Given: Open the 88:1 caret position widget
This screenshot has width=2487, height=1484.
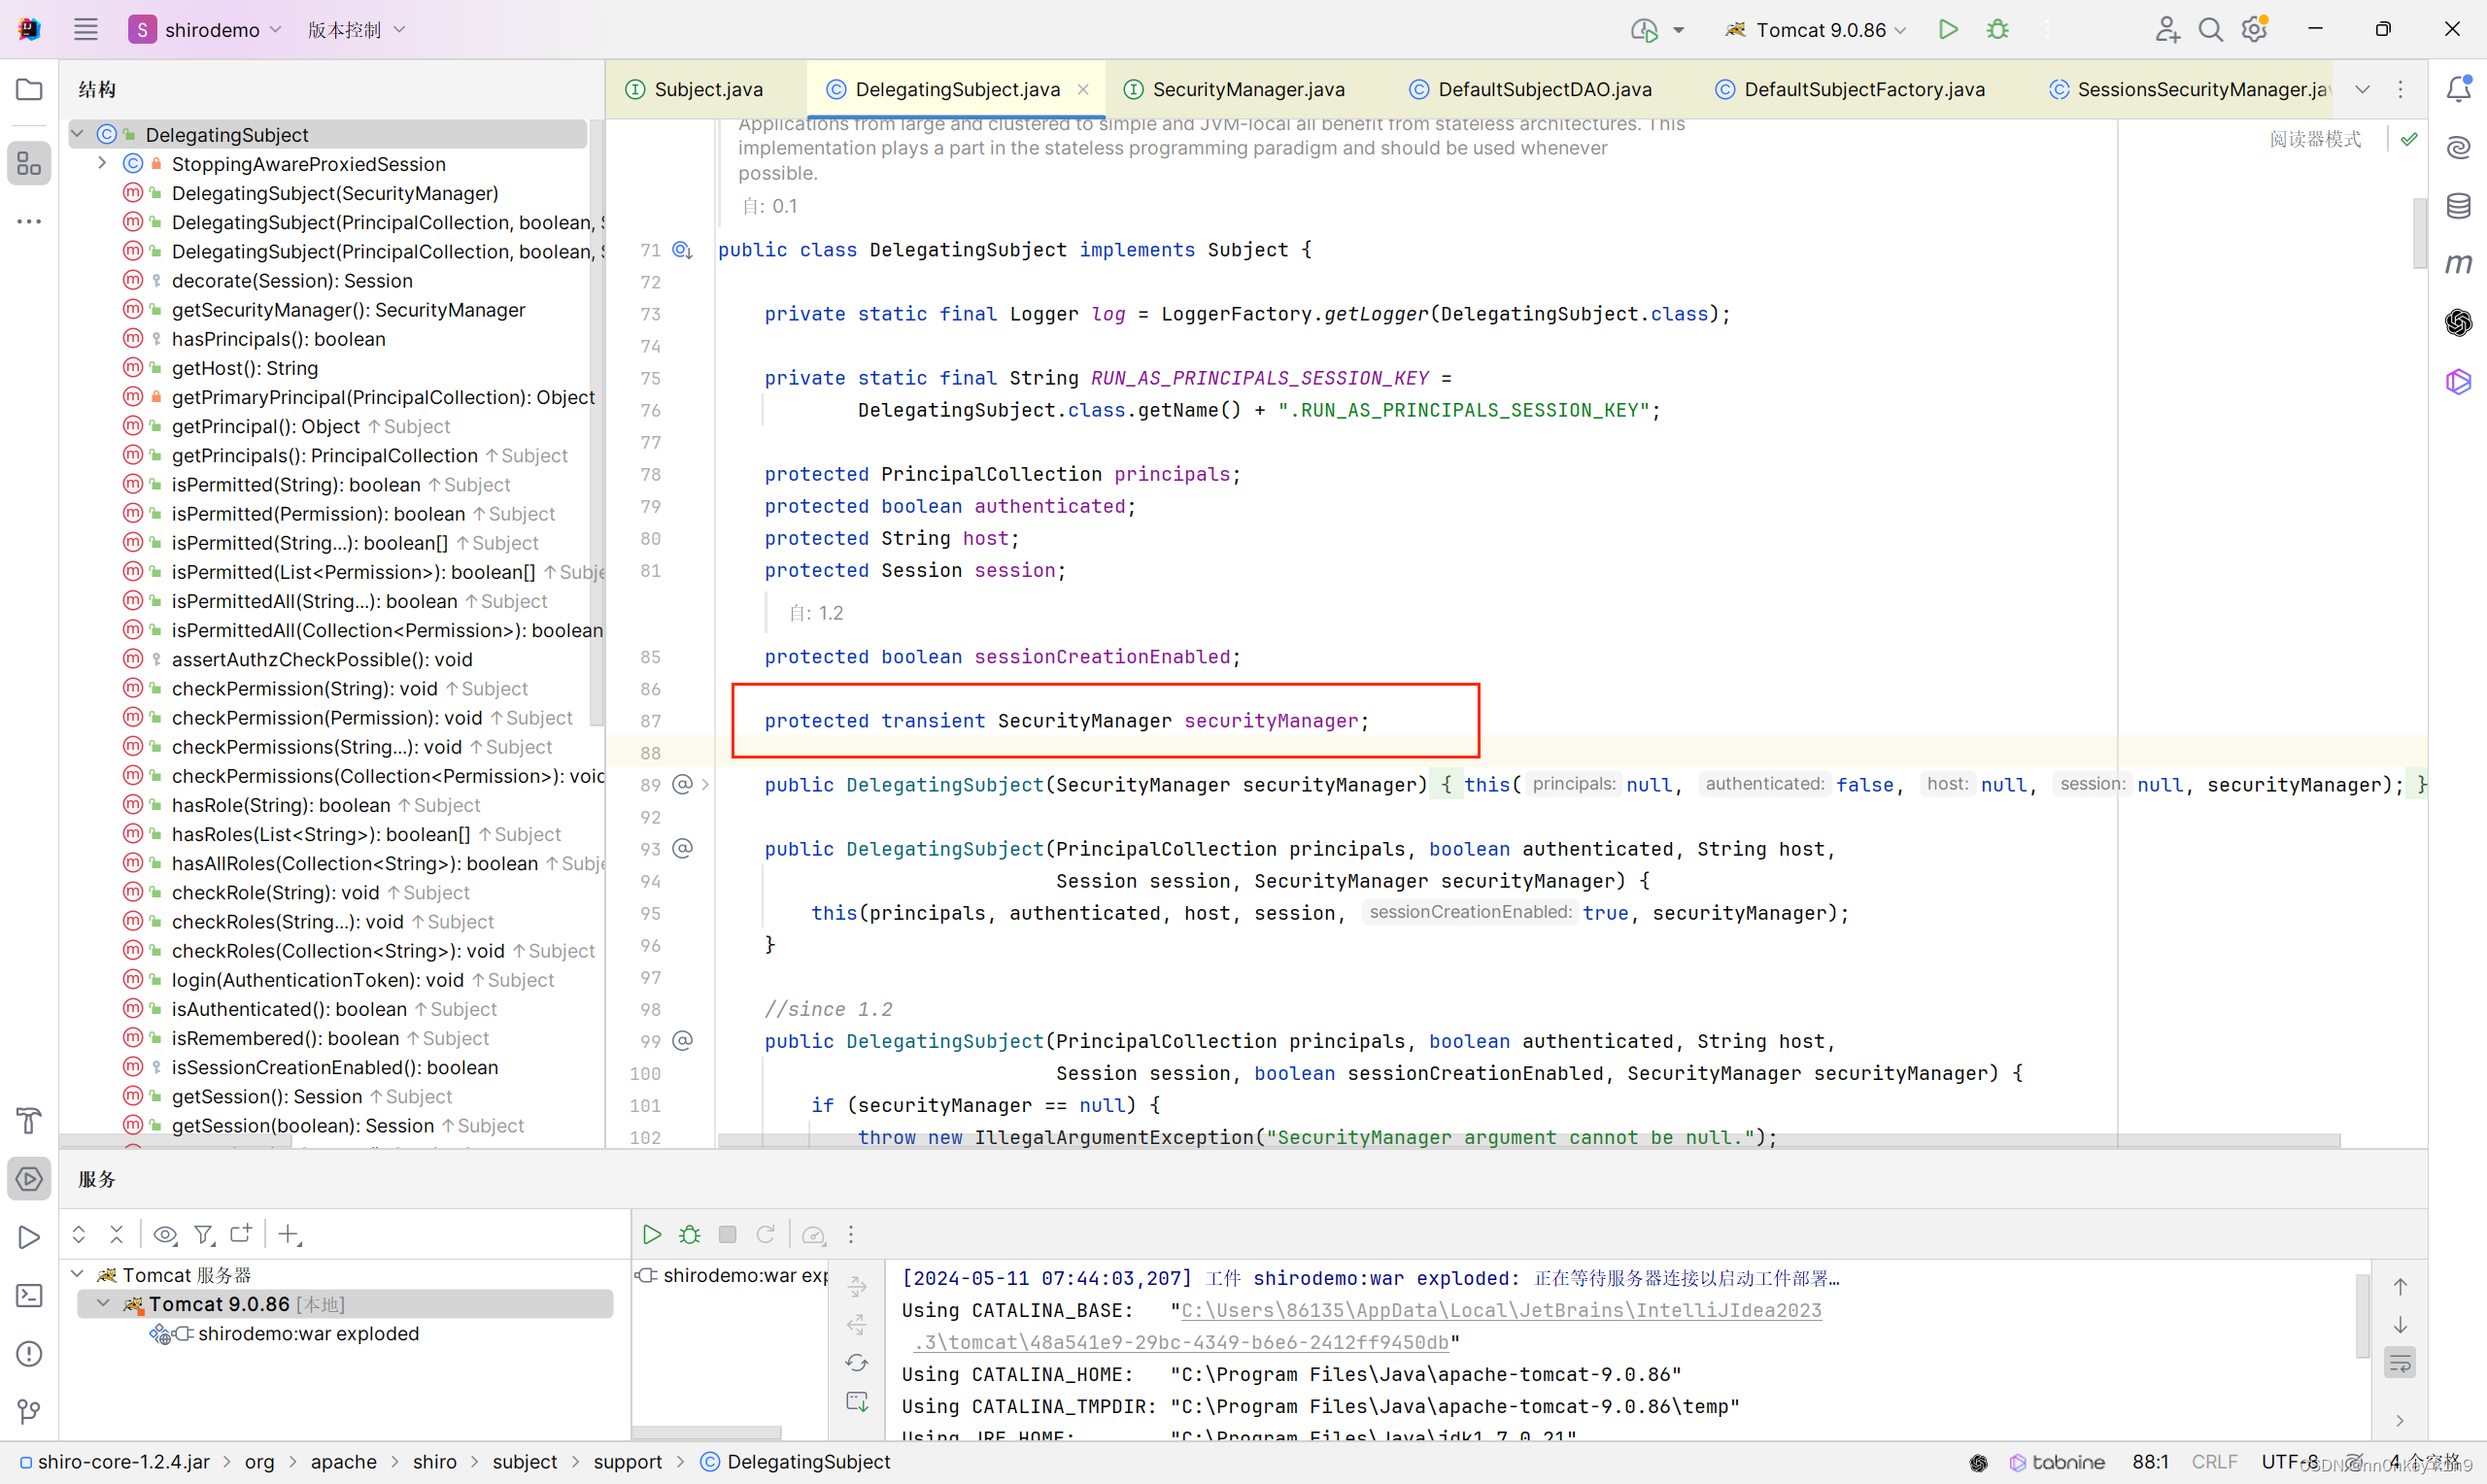Looking at the screenshot, I should pos(2150,1461).
